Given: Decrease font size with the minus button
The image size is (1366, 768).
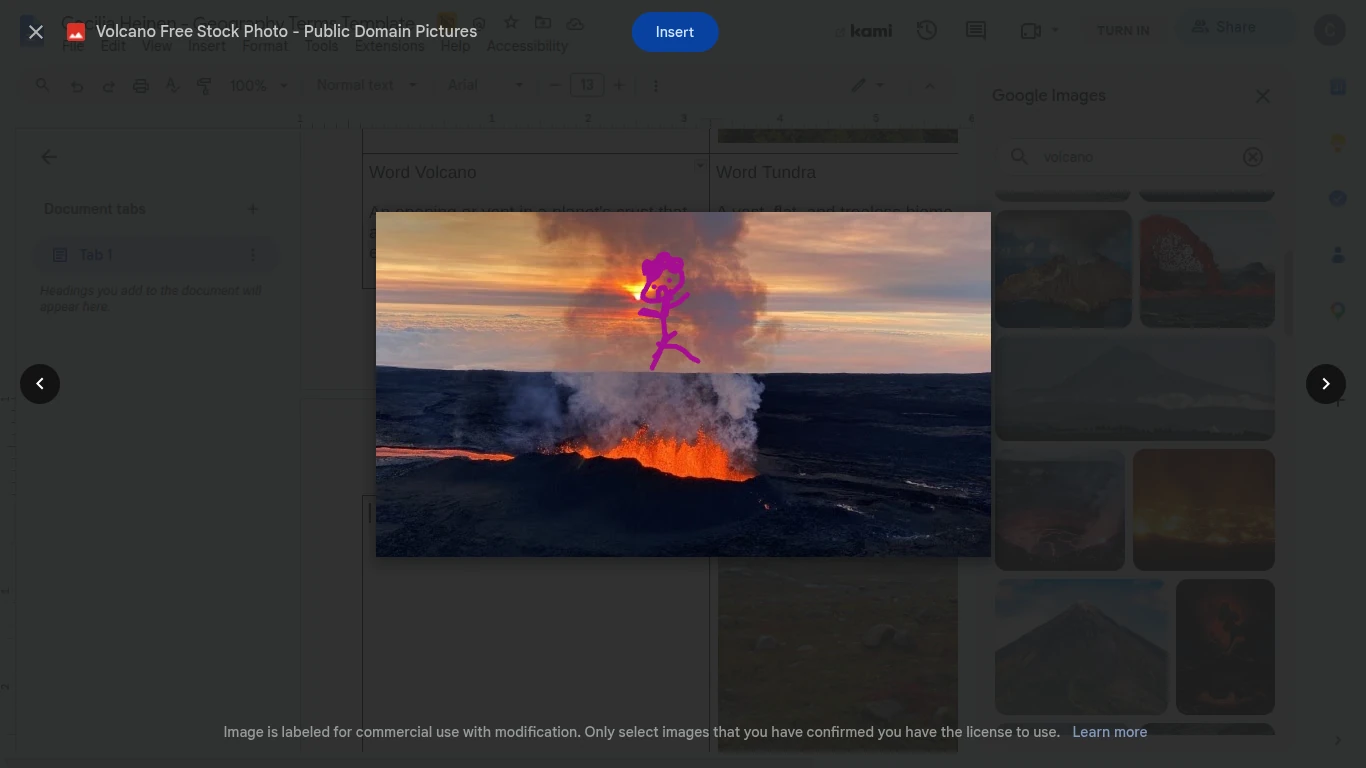Looking at the screenshot, I should (x=555, y=86).
